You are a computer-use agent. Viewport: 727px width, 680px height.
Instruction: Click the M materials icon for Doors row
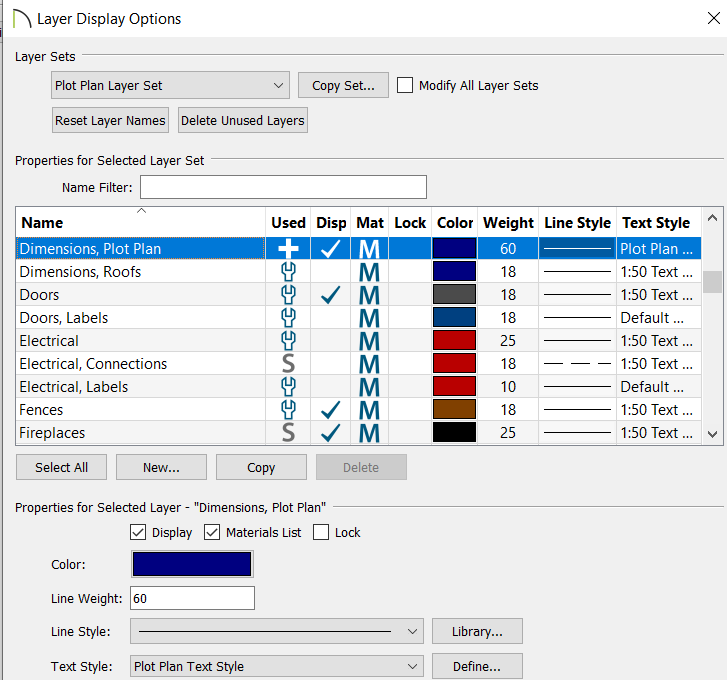point(369,295)
